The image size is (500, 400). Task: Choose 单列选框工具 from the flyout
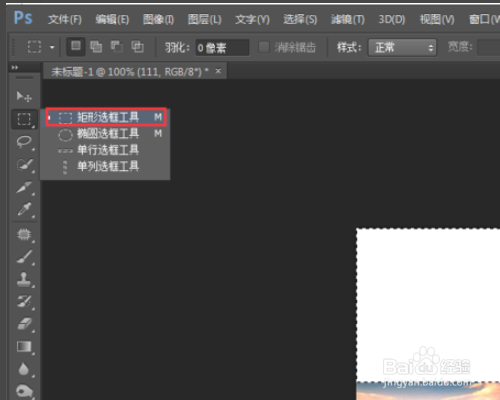[106, 166]
